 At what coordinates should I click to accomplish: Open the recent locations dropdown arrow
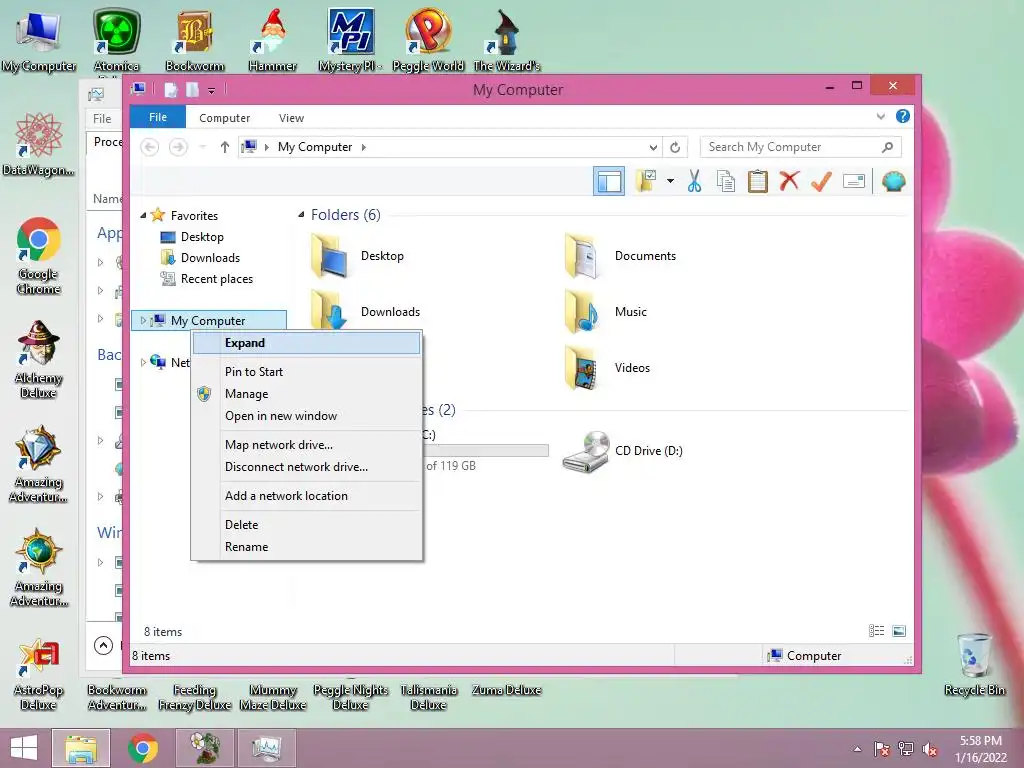point(203,147)
